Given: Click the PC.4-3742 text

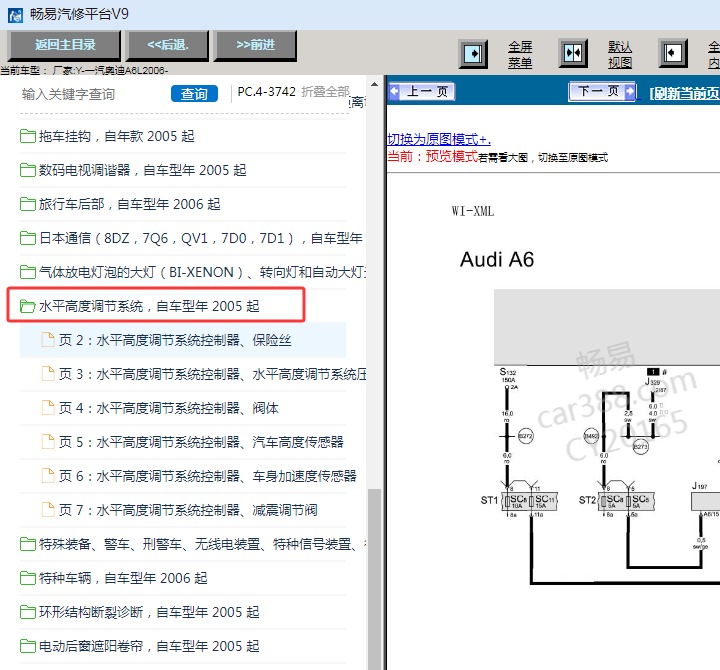Looking at the screenshot, I should point(266,92).
